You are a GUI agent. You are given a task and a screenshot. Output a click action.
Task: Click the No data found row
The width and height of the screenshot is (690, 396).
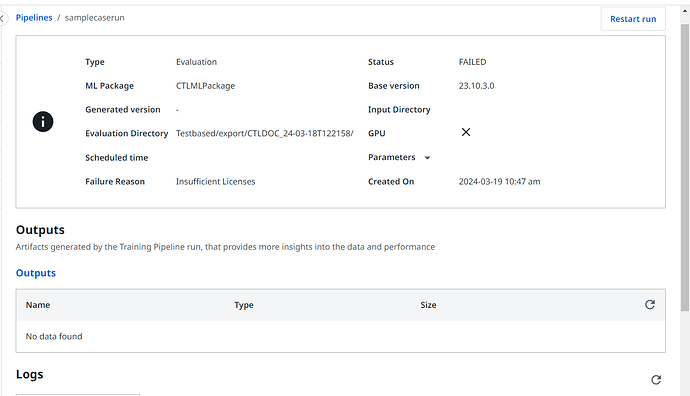340,336
